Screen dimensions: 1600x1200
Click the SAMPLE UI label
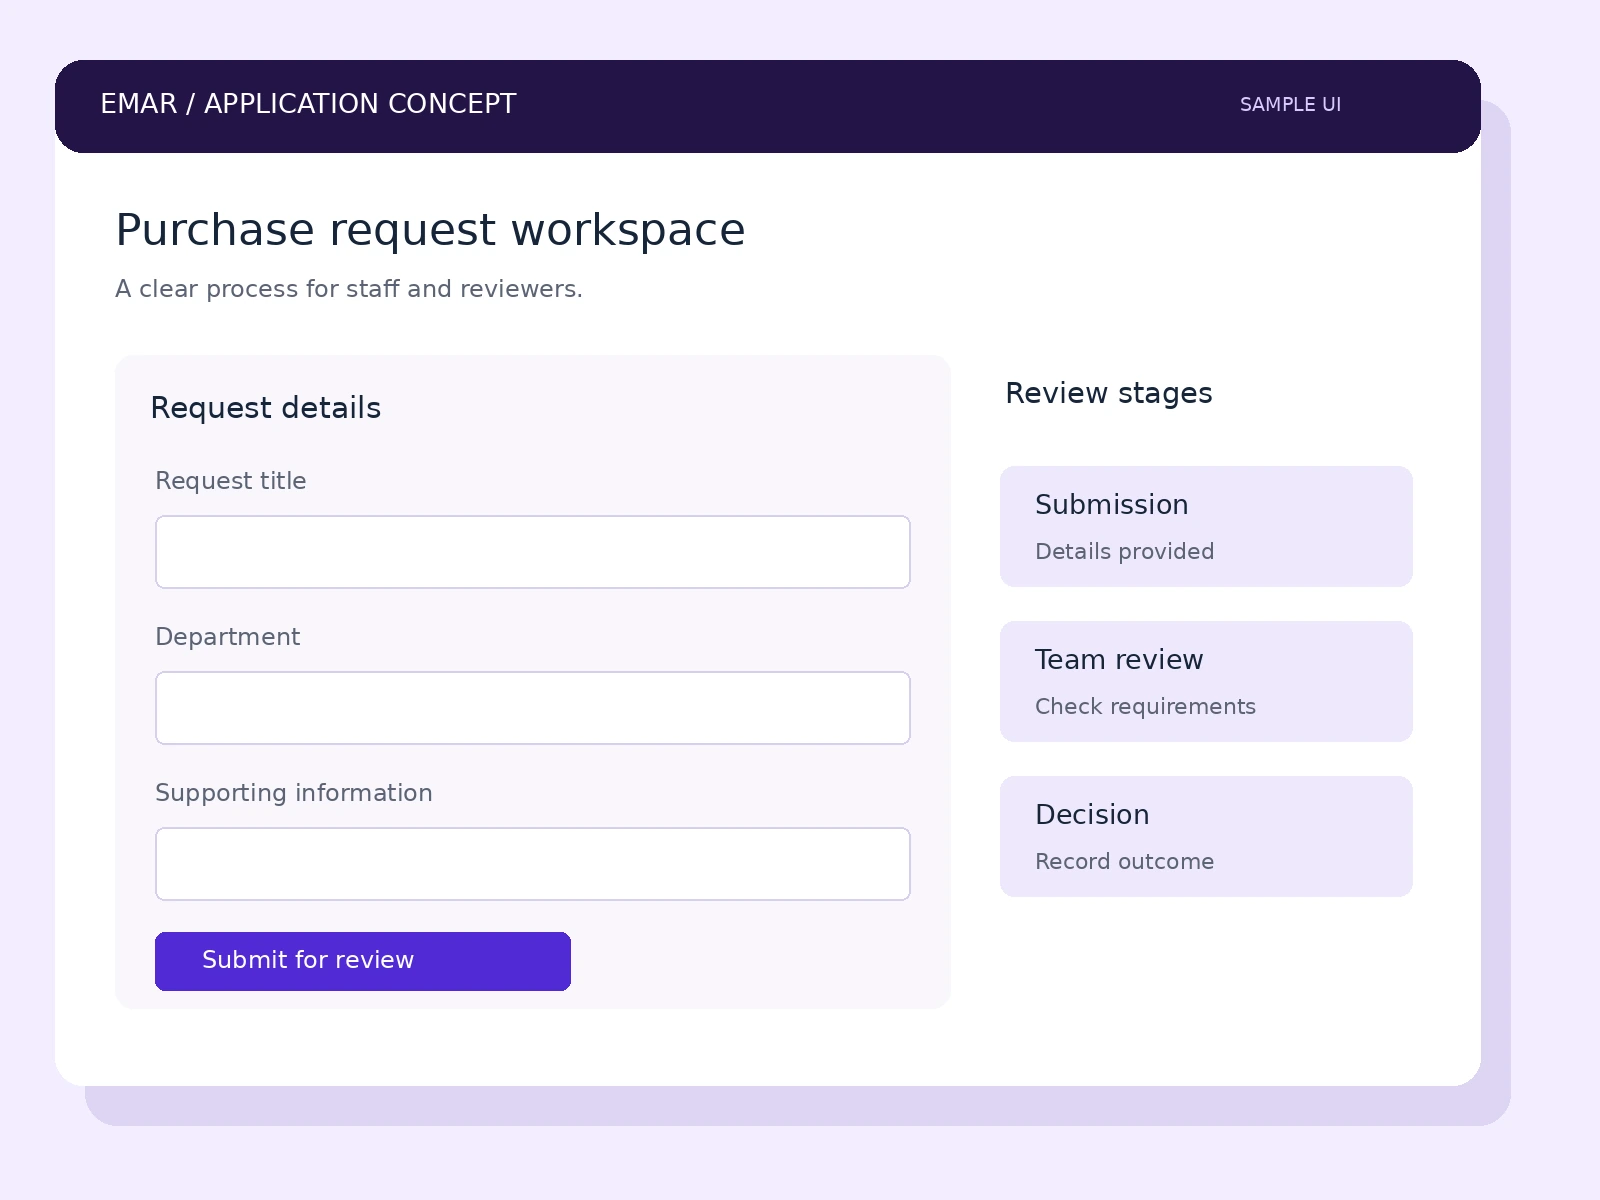(1290, 105)
